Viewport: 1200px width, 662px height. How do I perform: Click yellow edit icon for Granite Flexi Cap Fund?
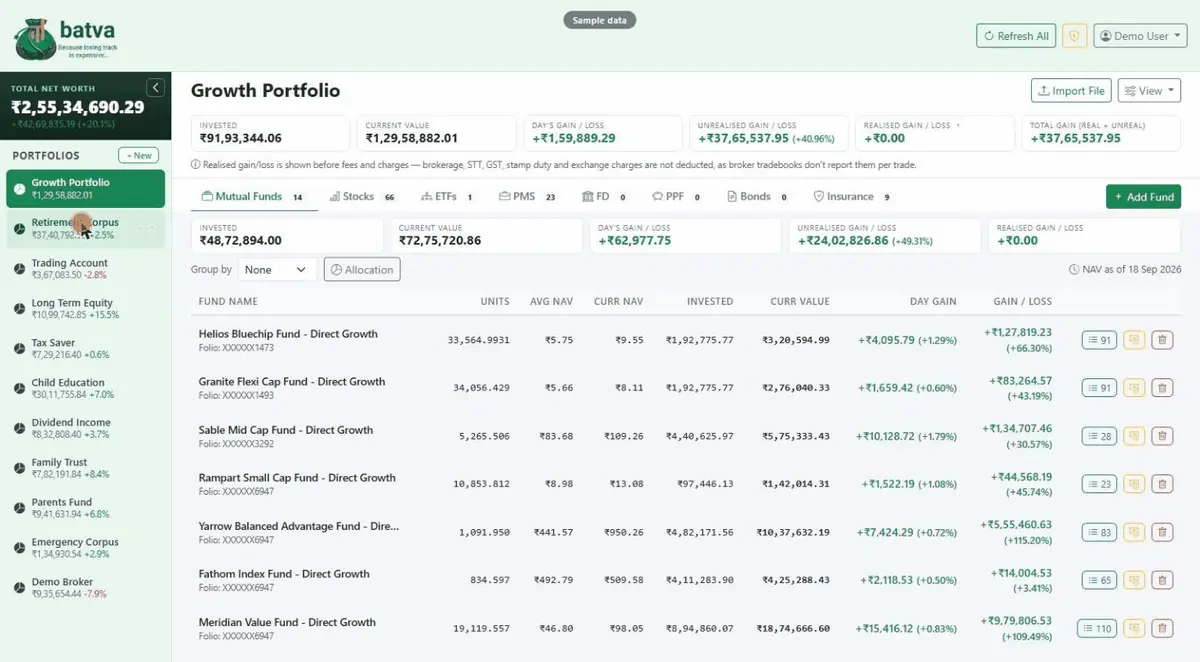pos(1134,388)
